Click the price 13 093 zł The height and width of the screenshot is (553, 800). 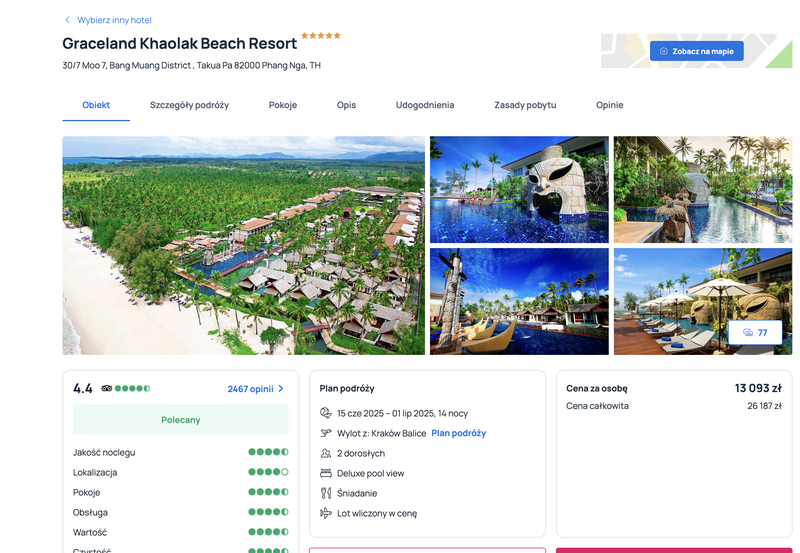(758, 388)
